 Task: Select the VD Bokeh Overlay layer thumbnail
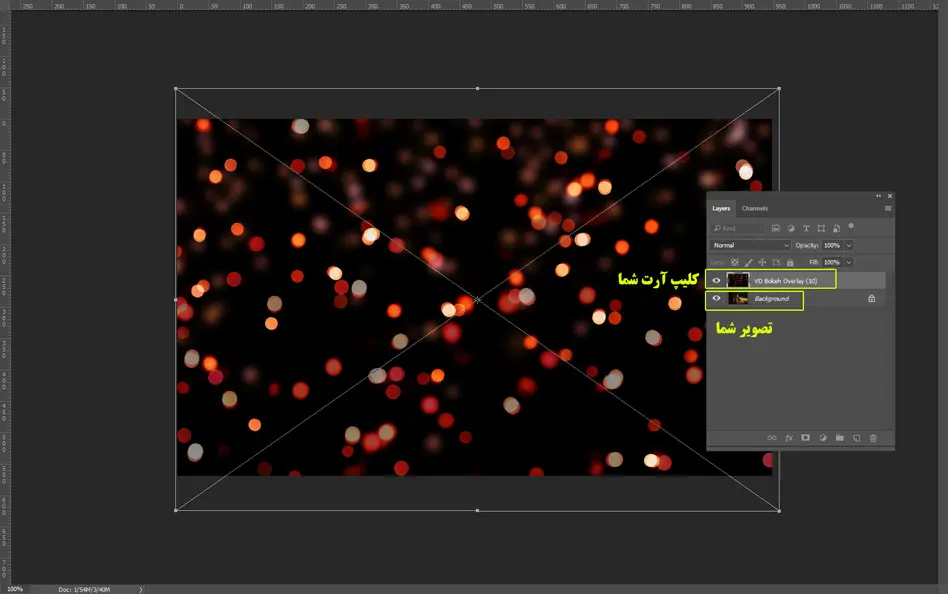pos(738,280)
